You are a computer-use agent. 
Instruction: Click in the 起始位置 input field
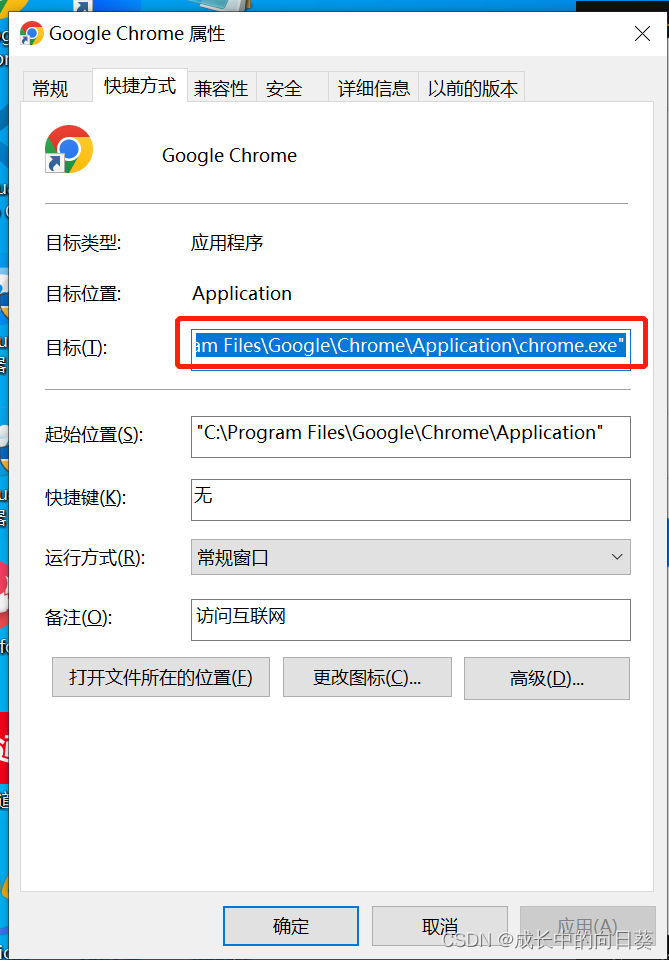click(411, 437)
